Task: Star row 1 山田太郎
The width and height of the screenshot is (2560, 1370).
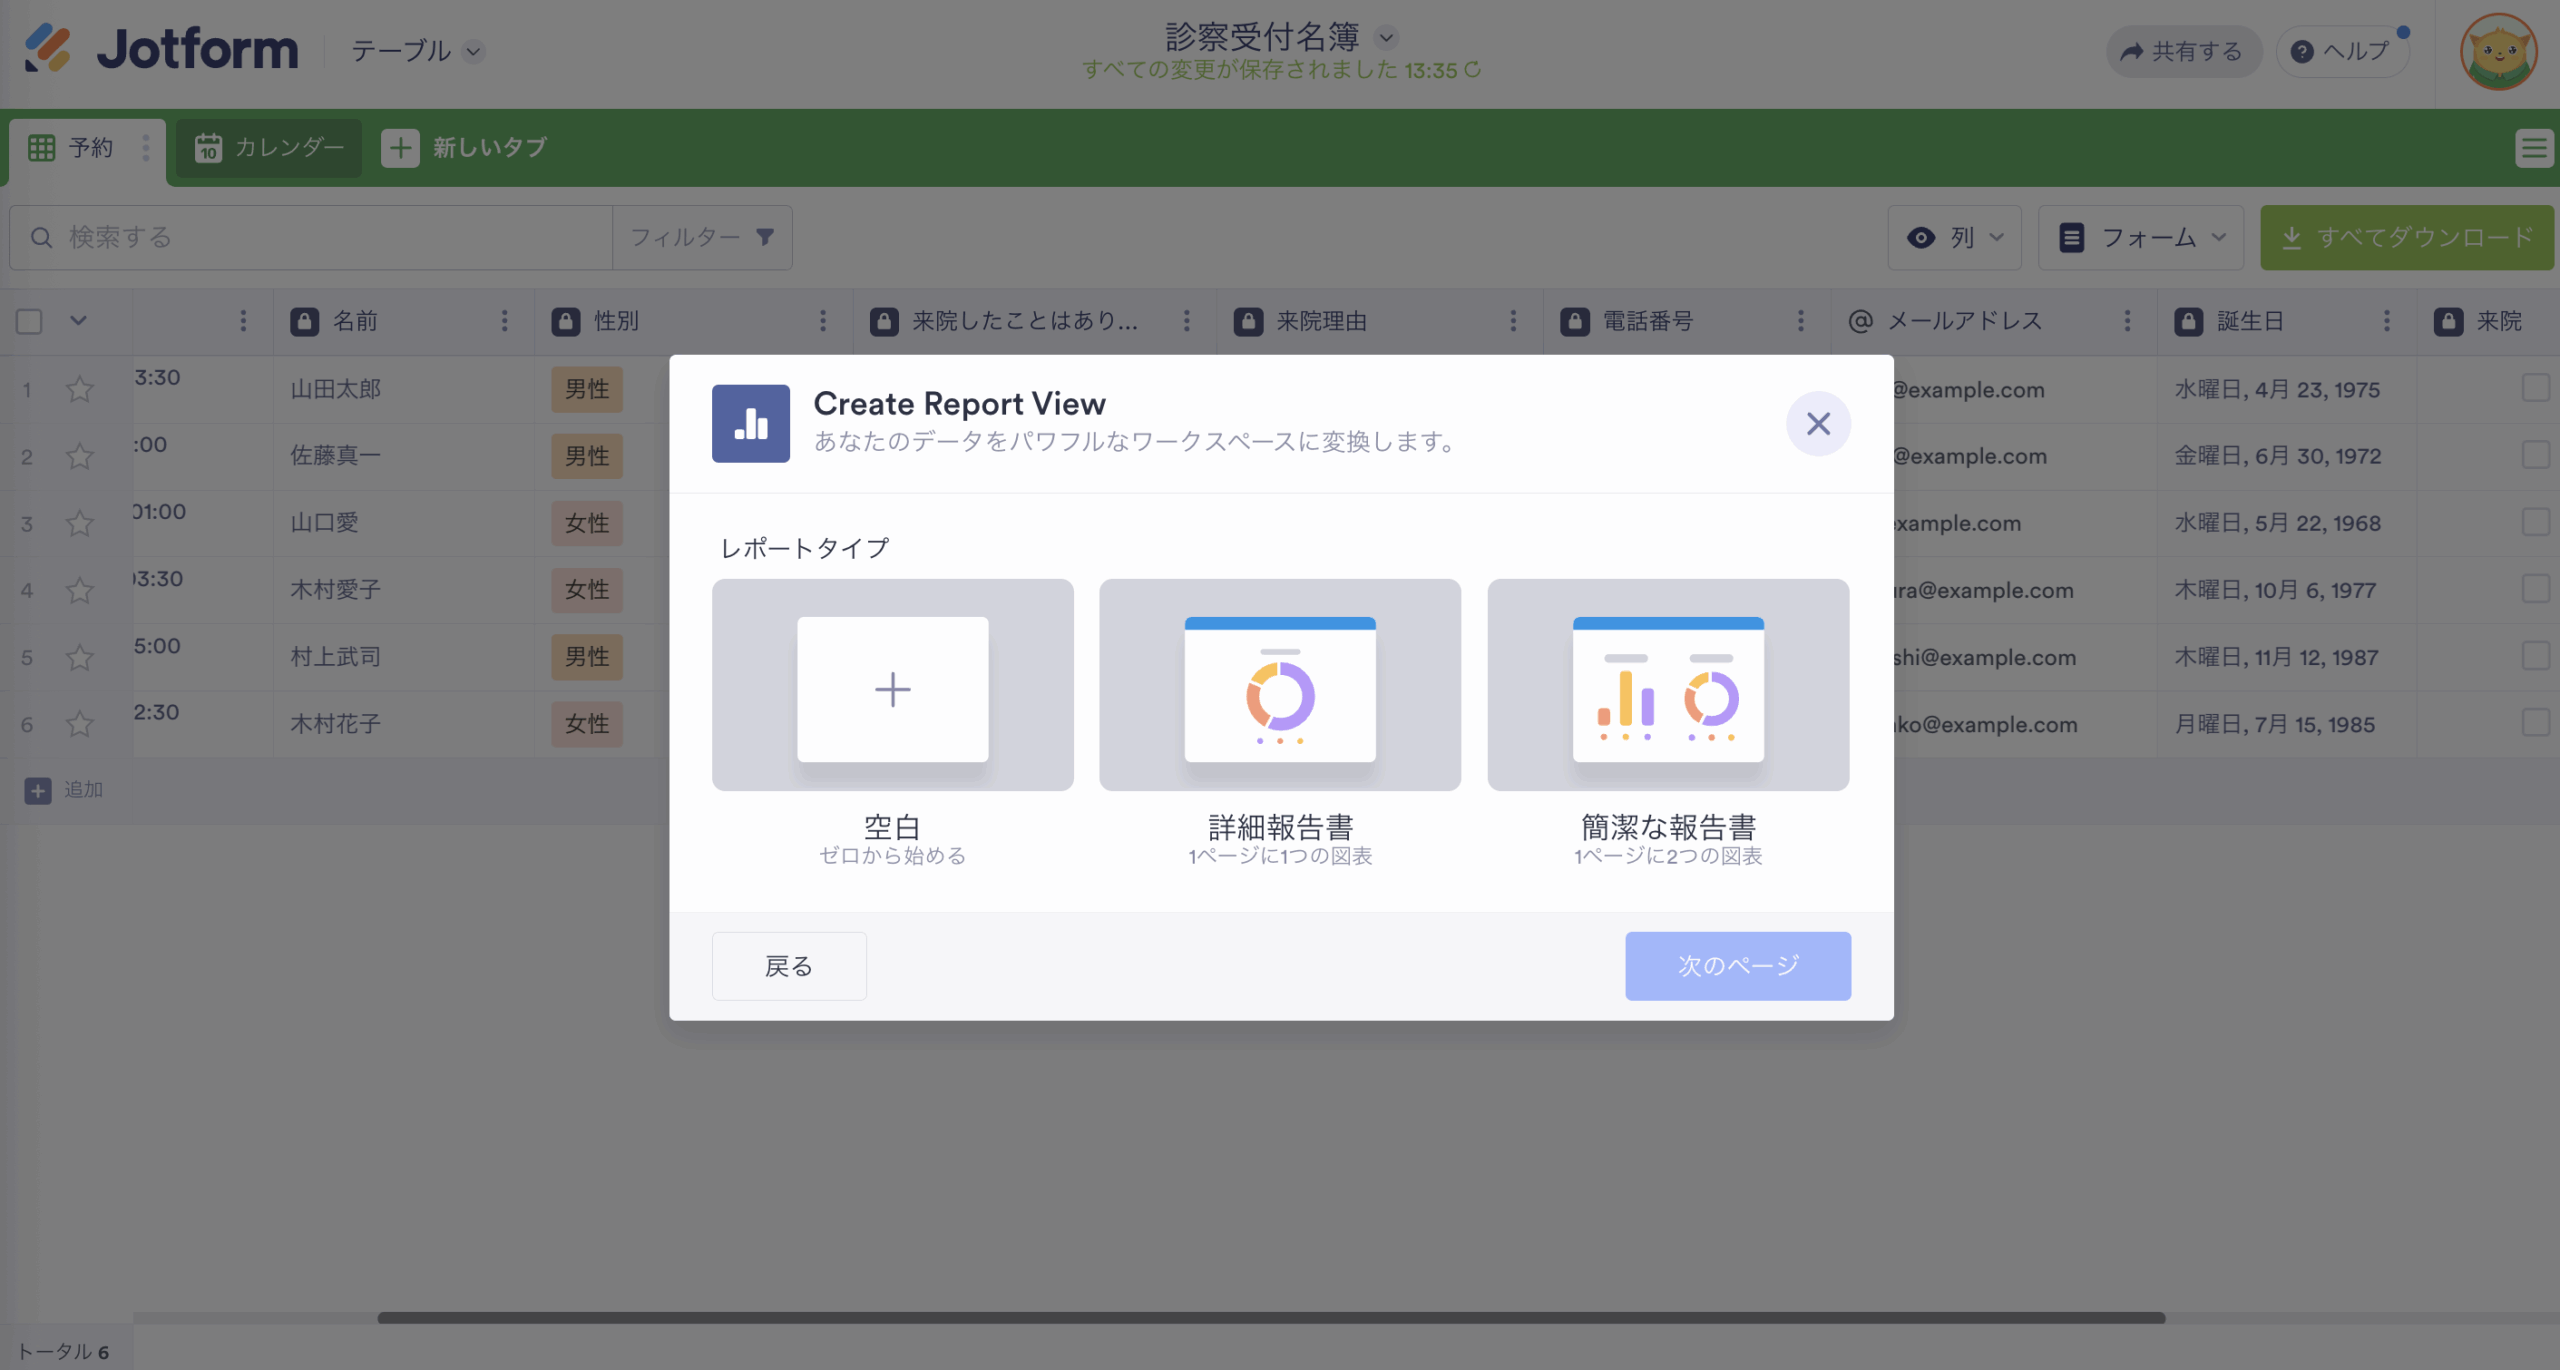Action: click(80, 389)
